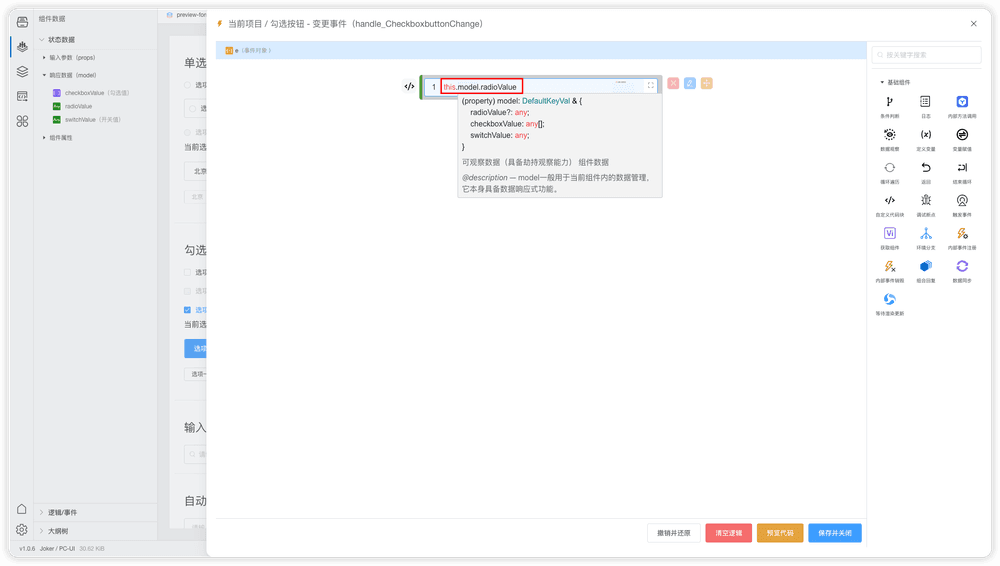Image resolution: width=1000 pixels, height=566 pixels.
Task: Add the 定义变量 (x) node
Action: pos(925,140)
